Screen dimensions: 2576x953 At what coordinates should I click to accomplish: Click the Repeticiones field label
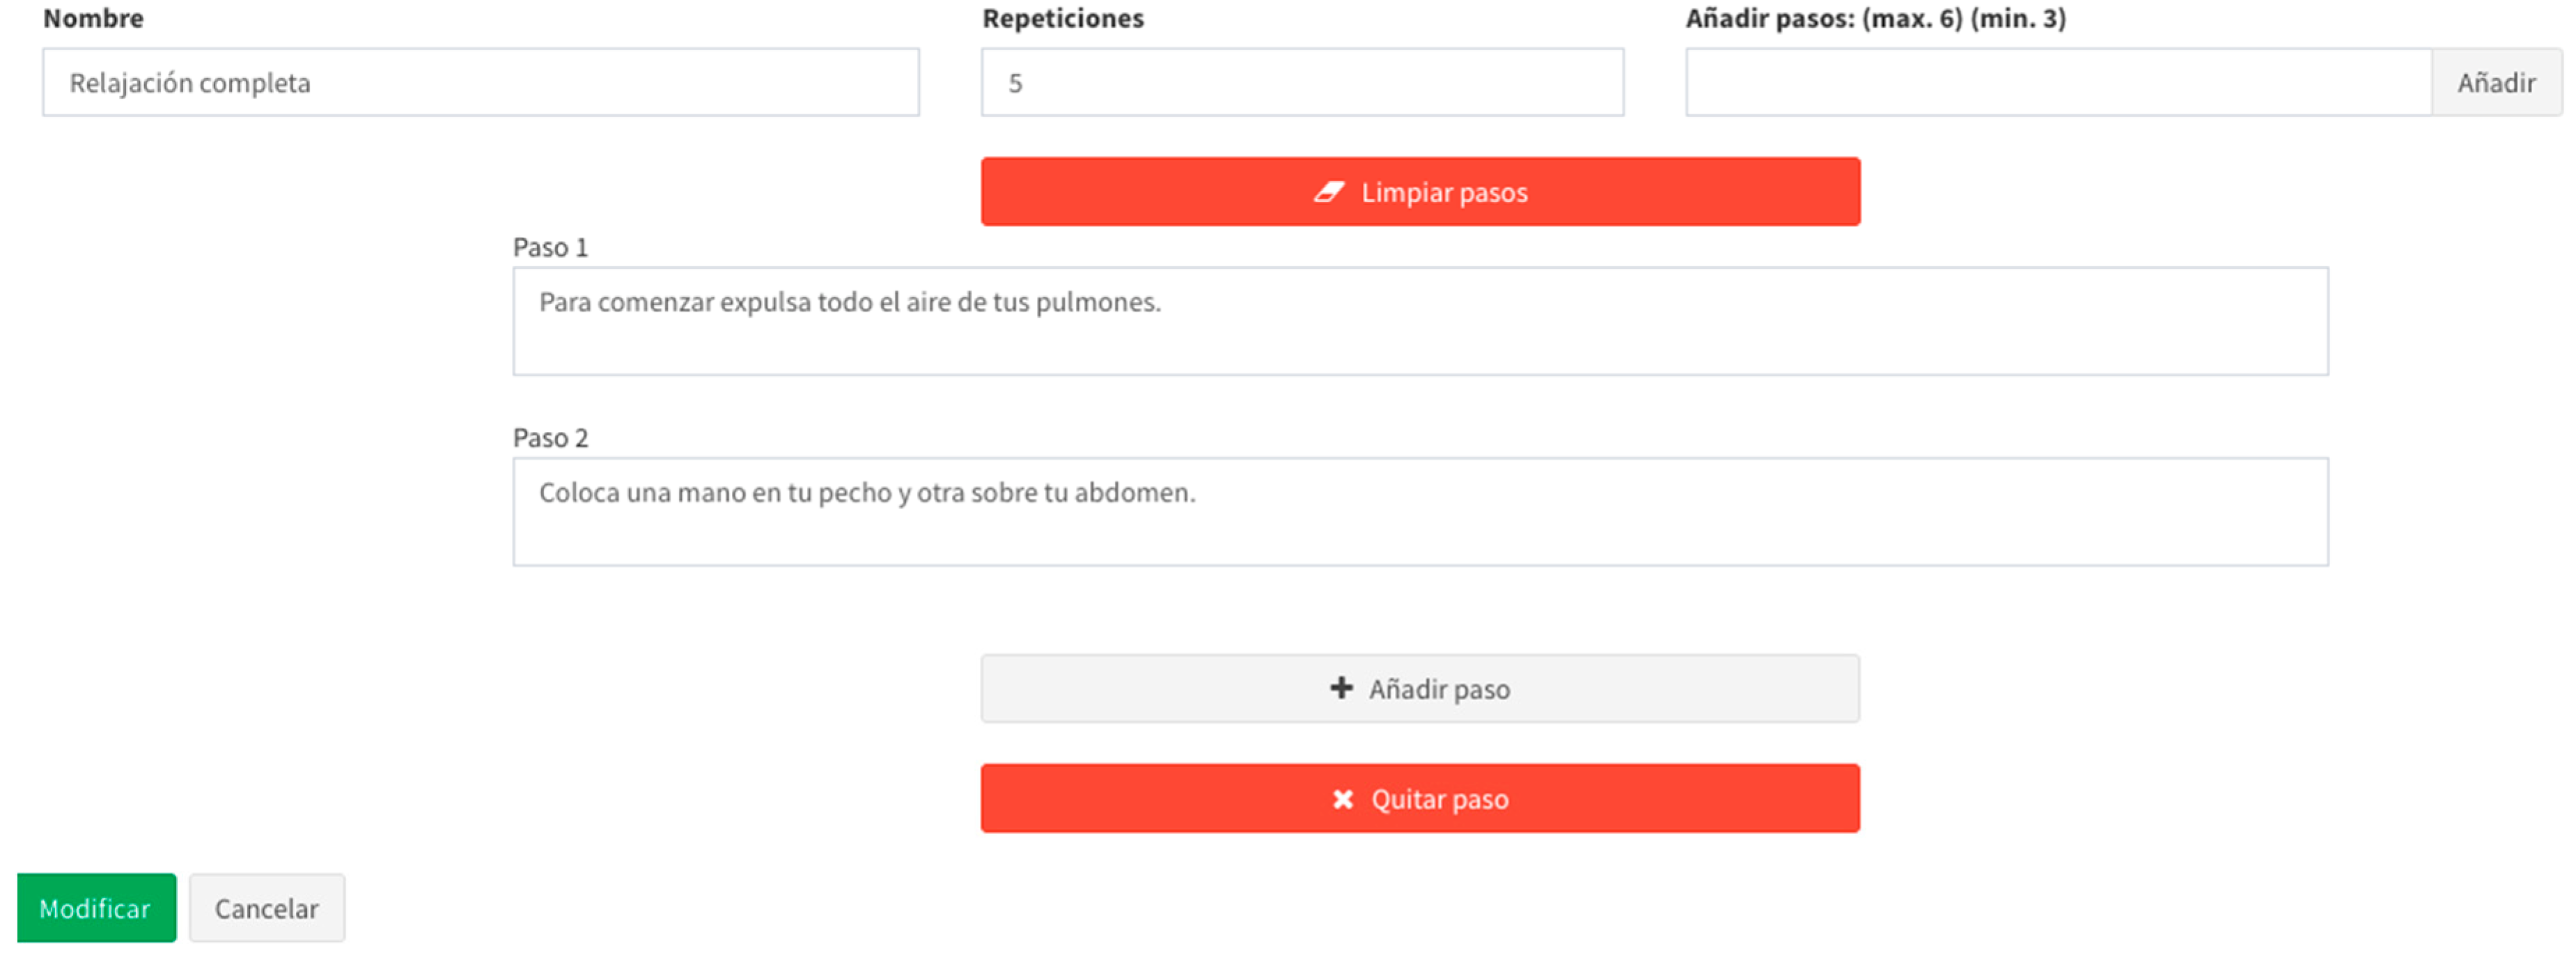click(1062, 18)
